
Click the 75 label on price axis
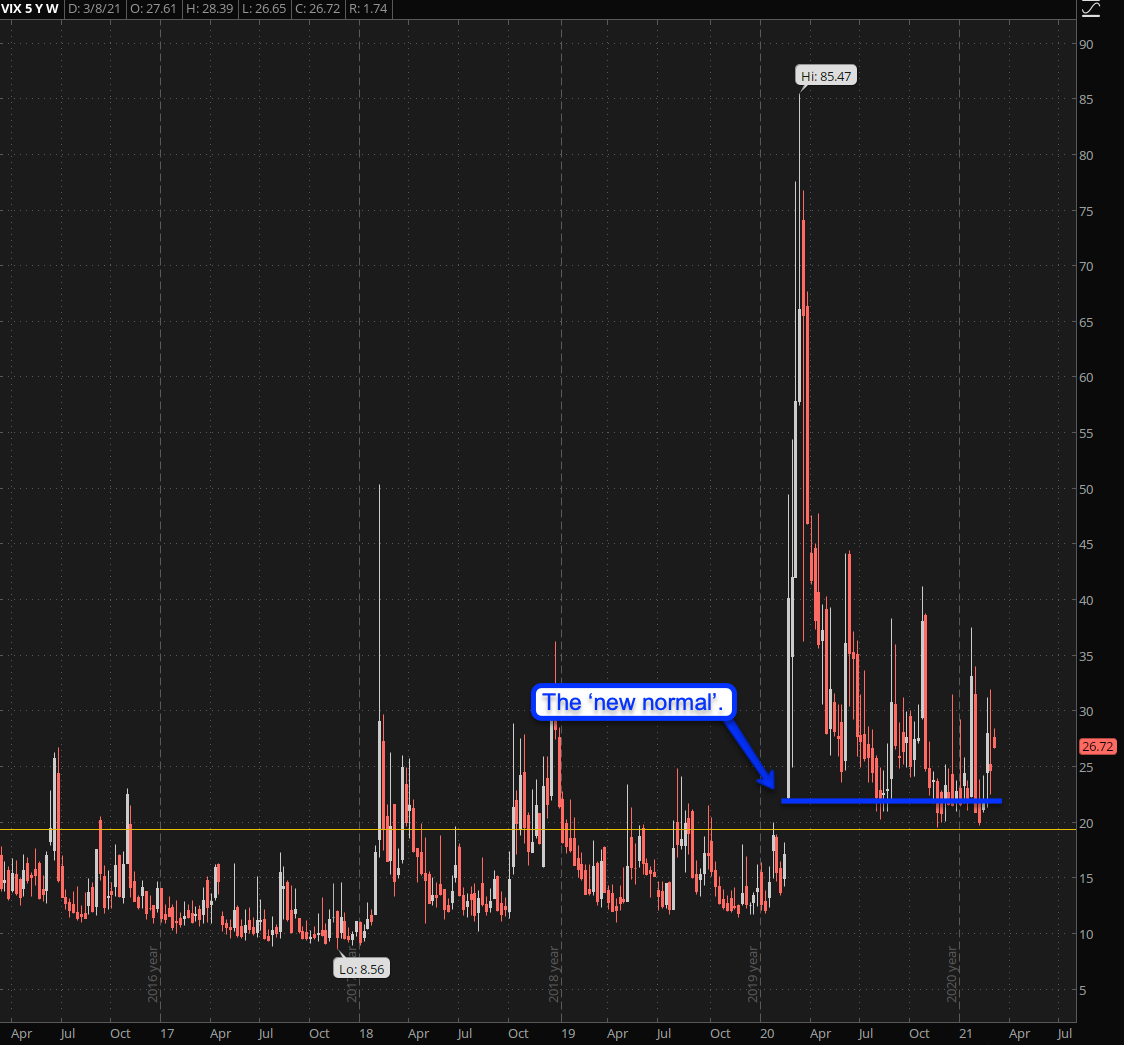[1087, 211]
